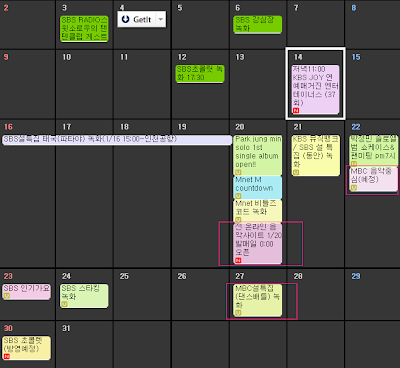Viewport: 400px width, 368px height.
Task: Select date number 31
Action: coord(66,328)
